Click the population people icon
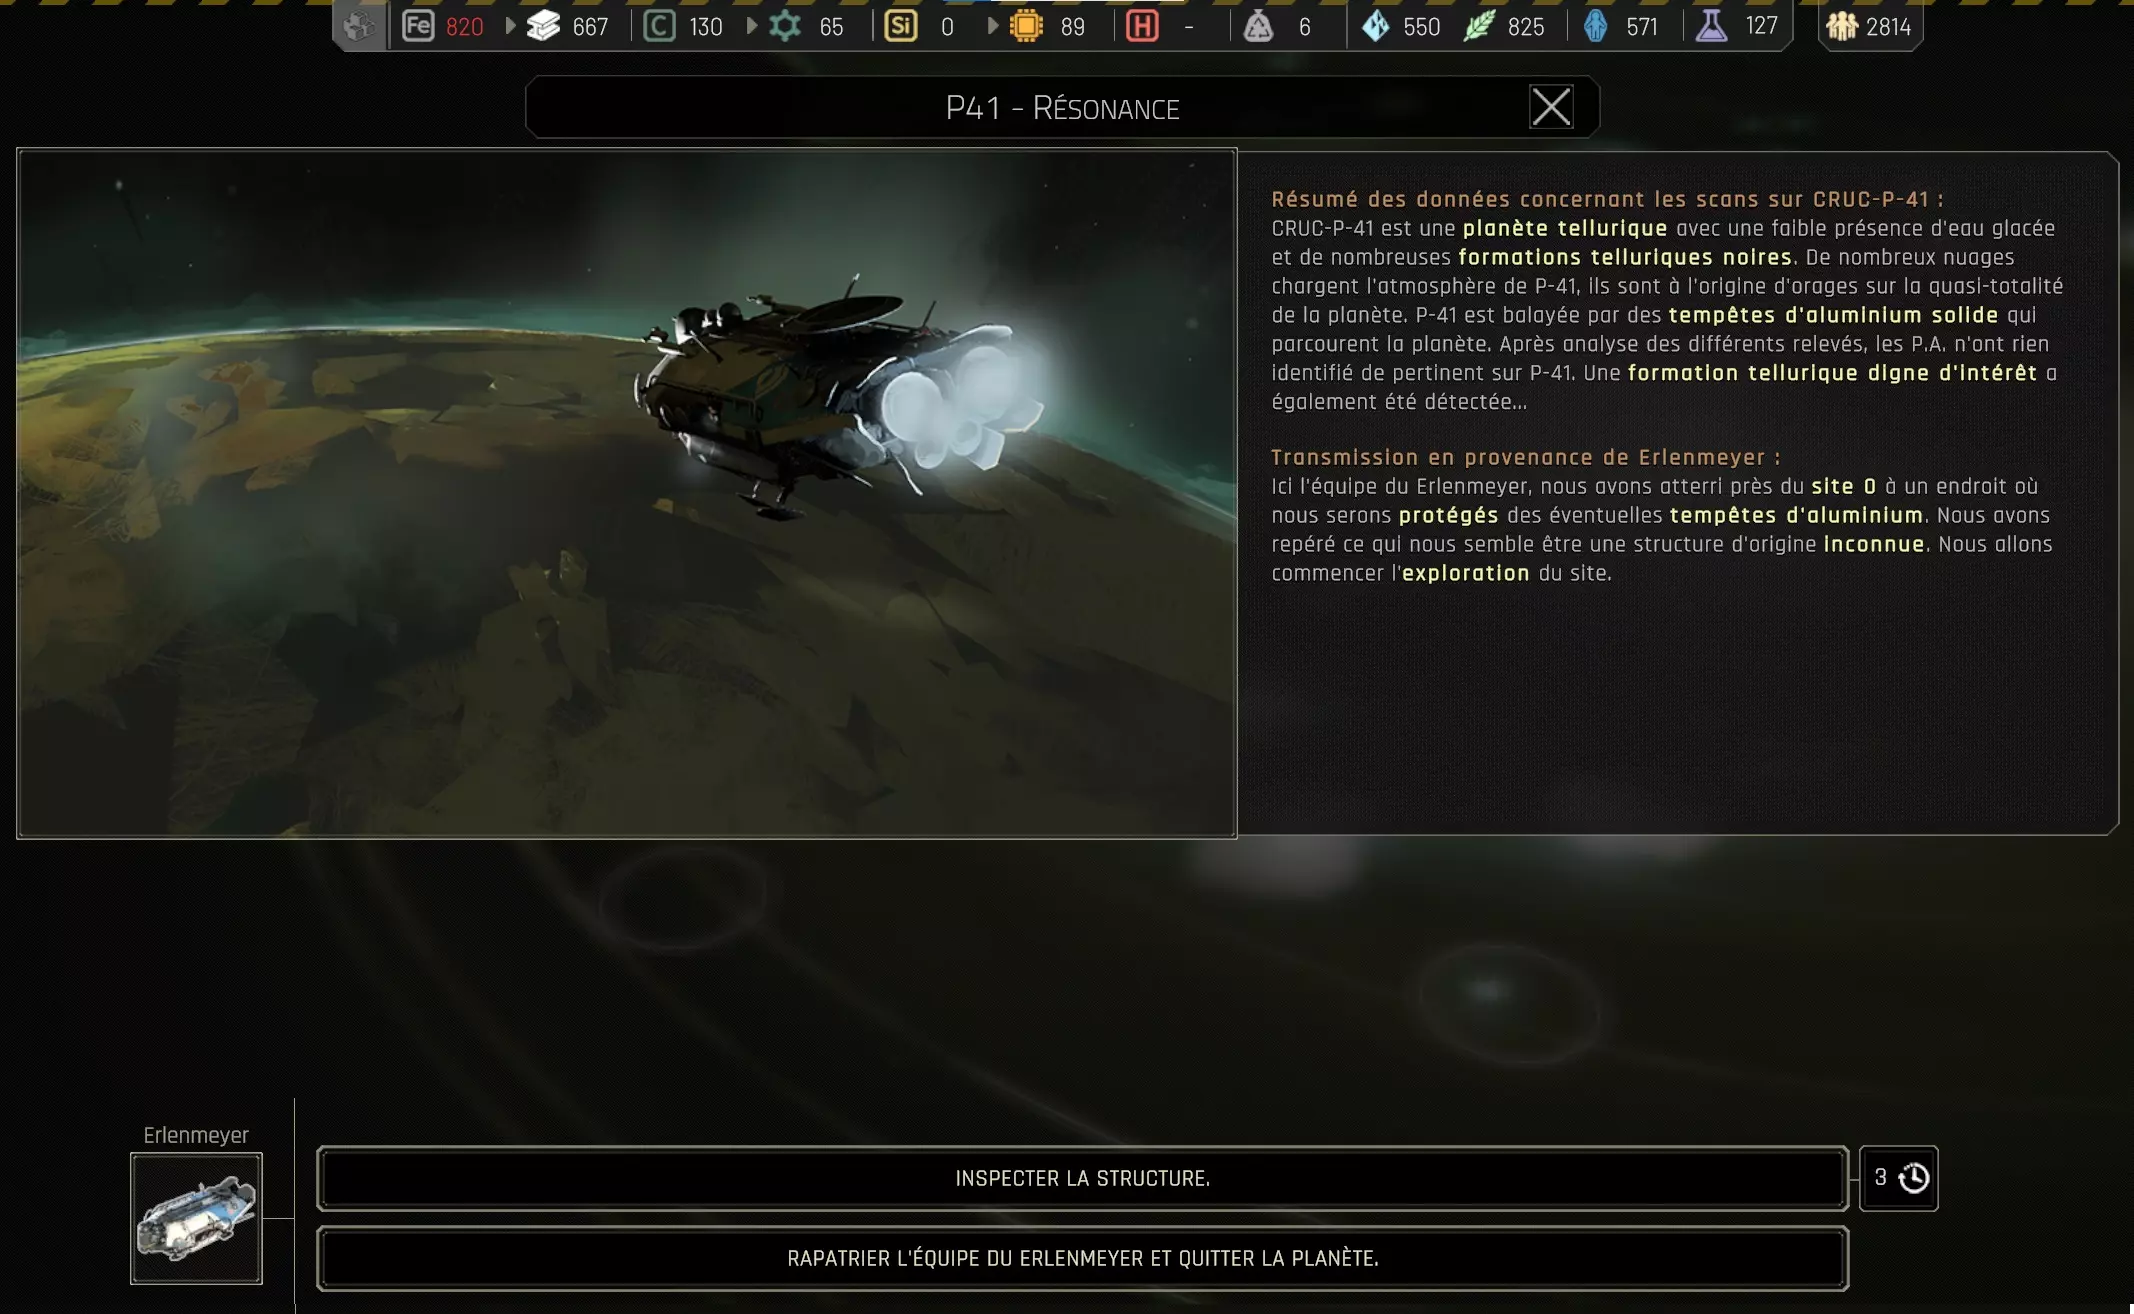2134x1314 pixels. (1841, 26)
